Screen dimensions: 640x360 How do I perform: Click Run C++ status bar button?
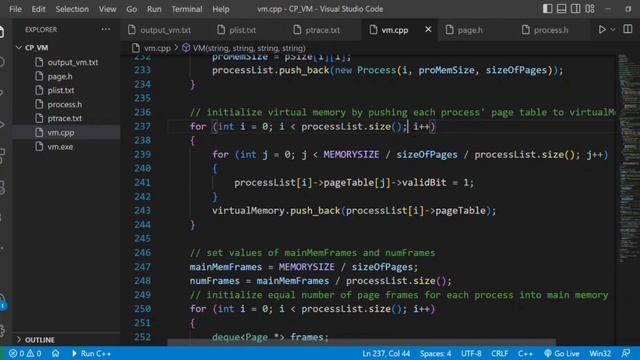pyautogui.click(x=91, y=353)
